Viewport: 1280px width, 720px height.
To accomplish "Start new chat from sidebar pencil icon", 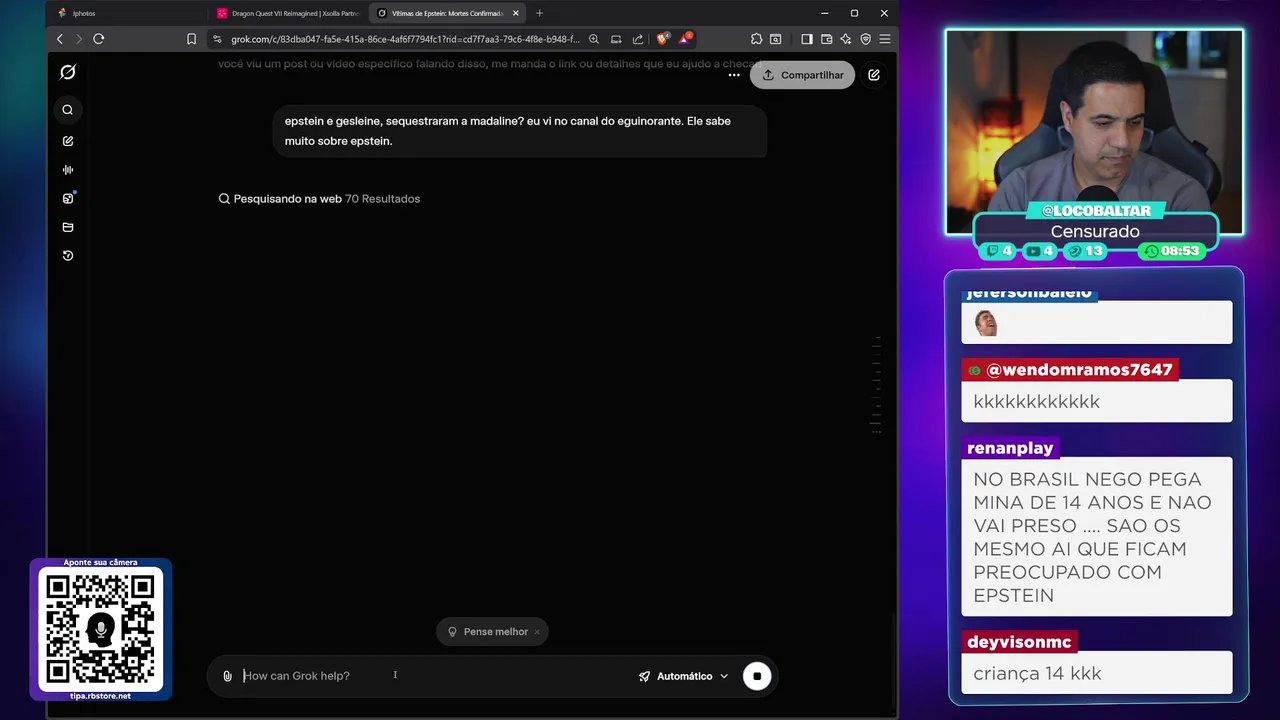I will point(68,141).
